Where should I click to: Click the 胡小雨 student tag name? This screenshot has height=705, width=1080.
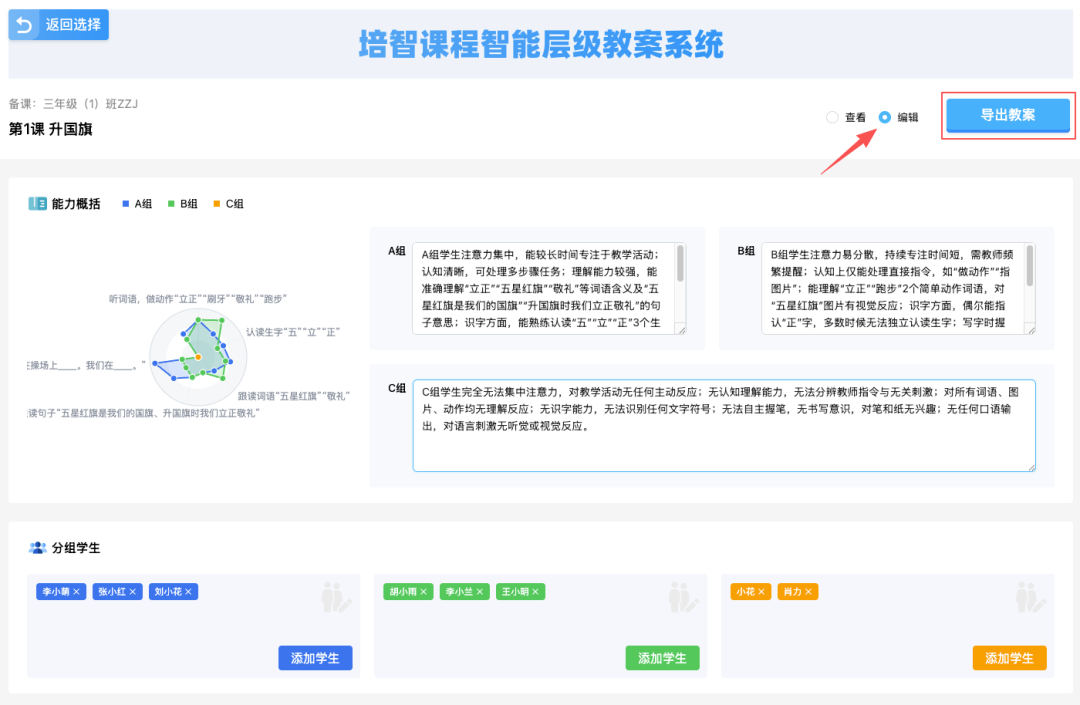click(x=403, y=591)
